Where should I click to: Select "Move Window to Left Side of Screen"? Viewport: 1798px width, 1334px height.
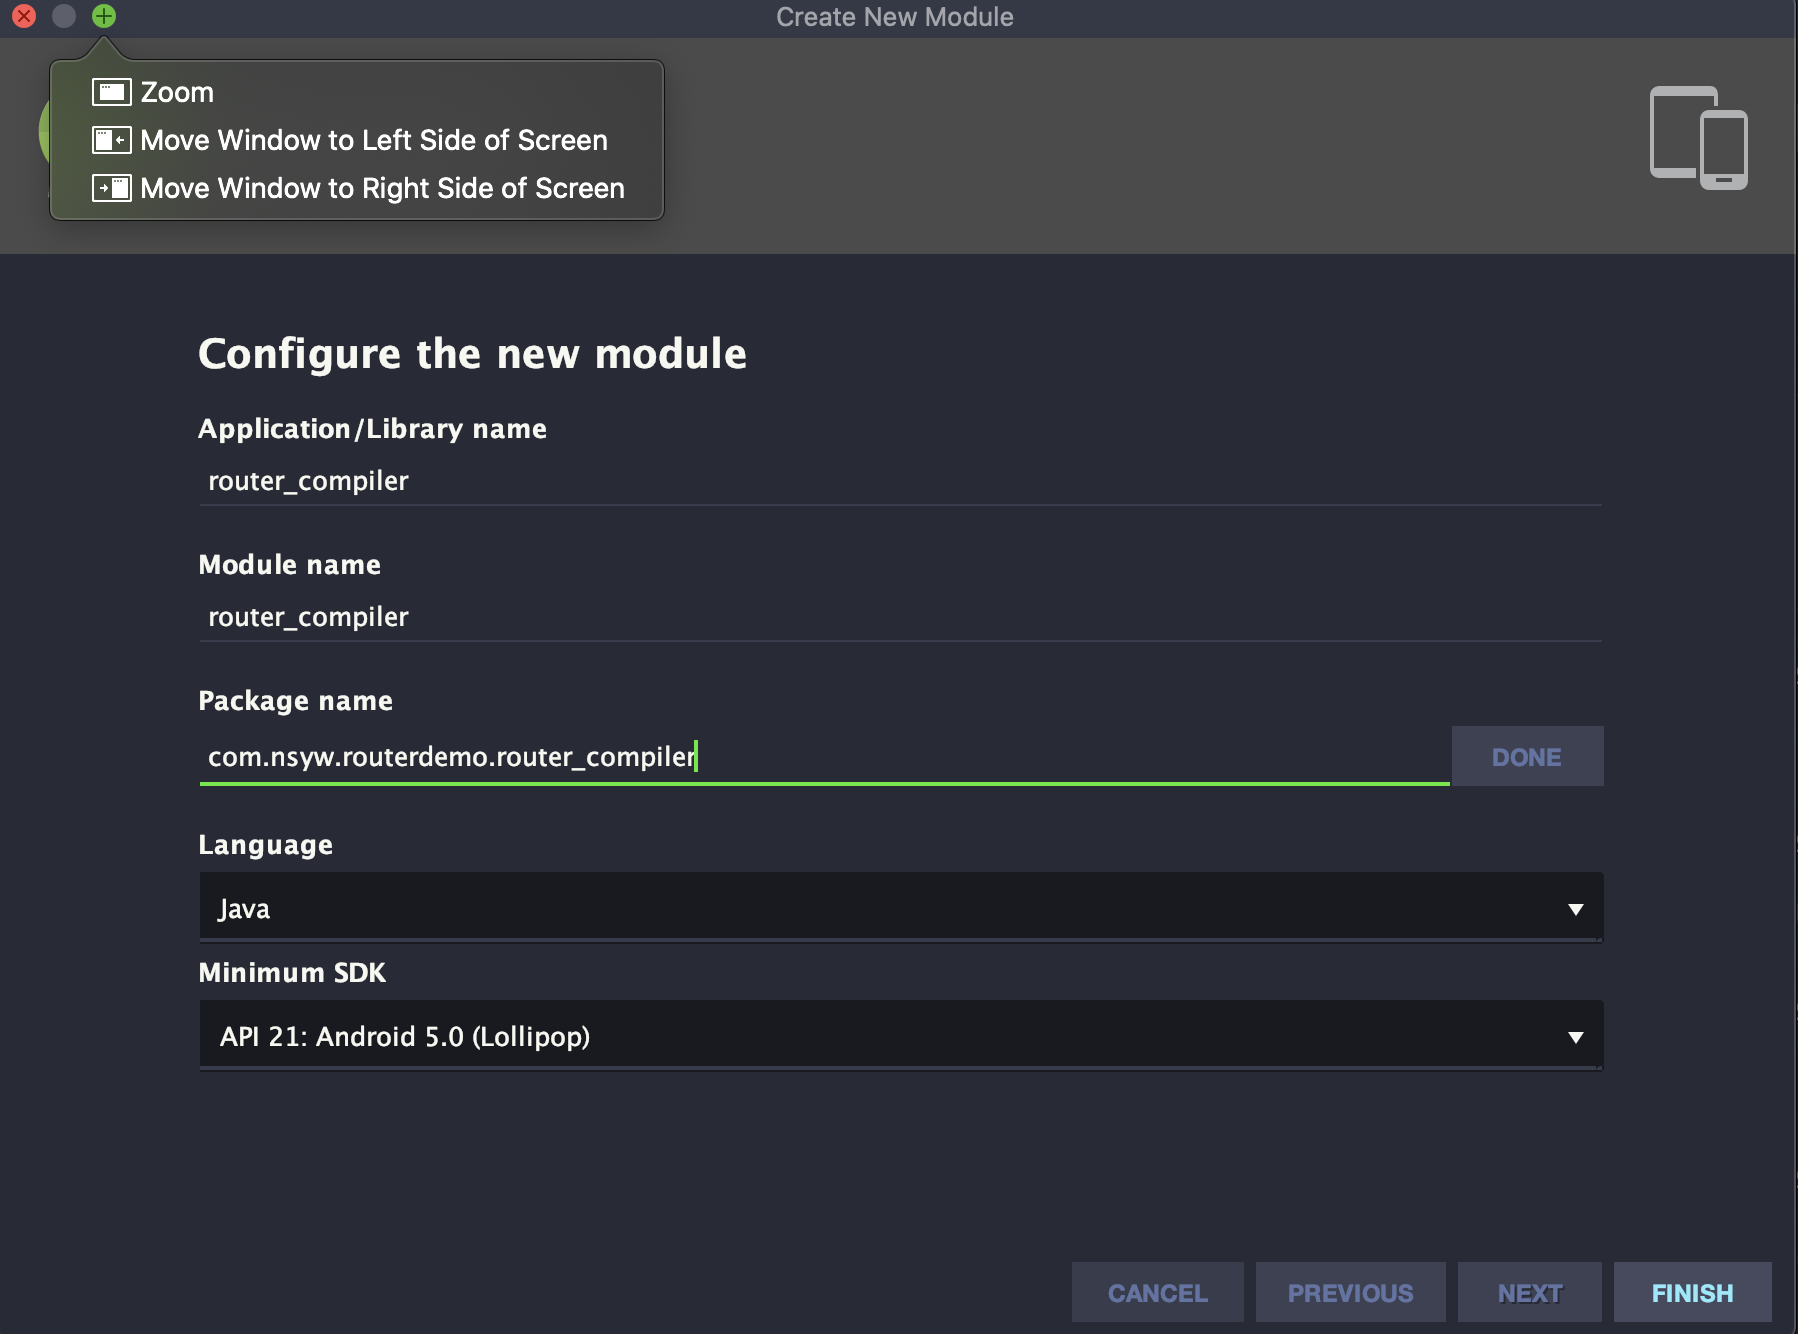point(372,140)
